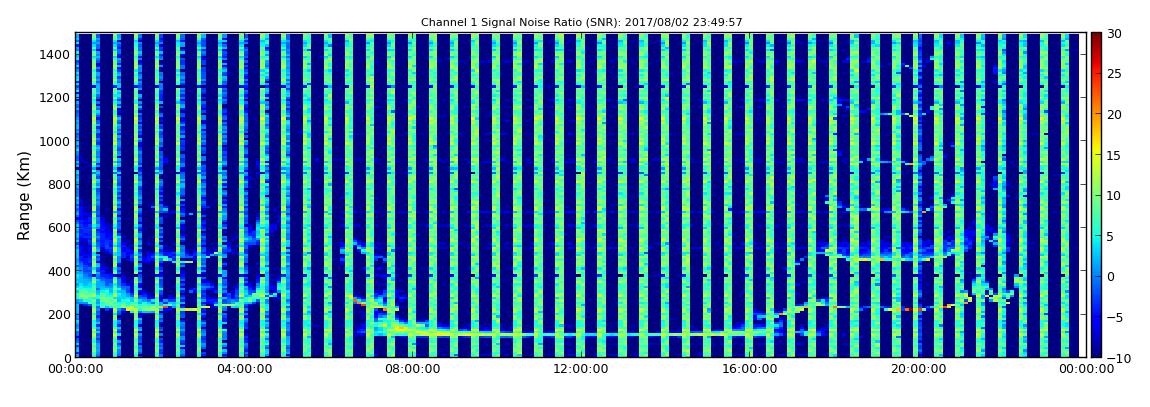
Task: Click the colorbar value 30
Action: point(1114,33)
